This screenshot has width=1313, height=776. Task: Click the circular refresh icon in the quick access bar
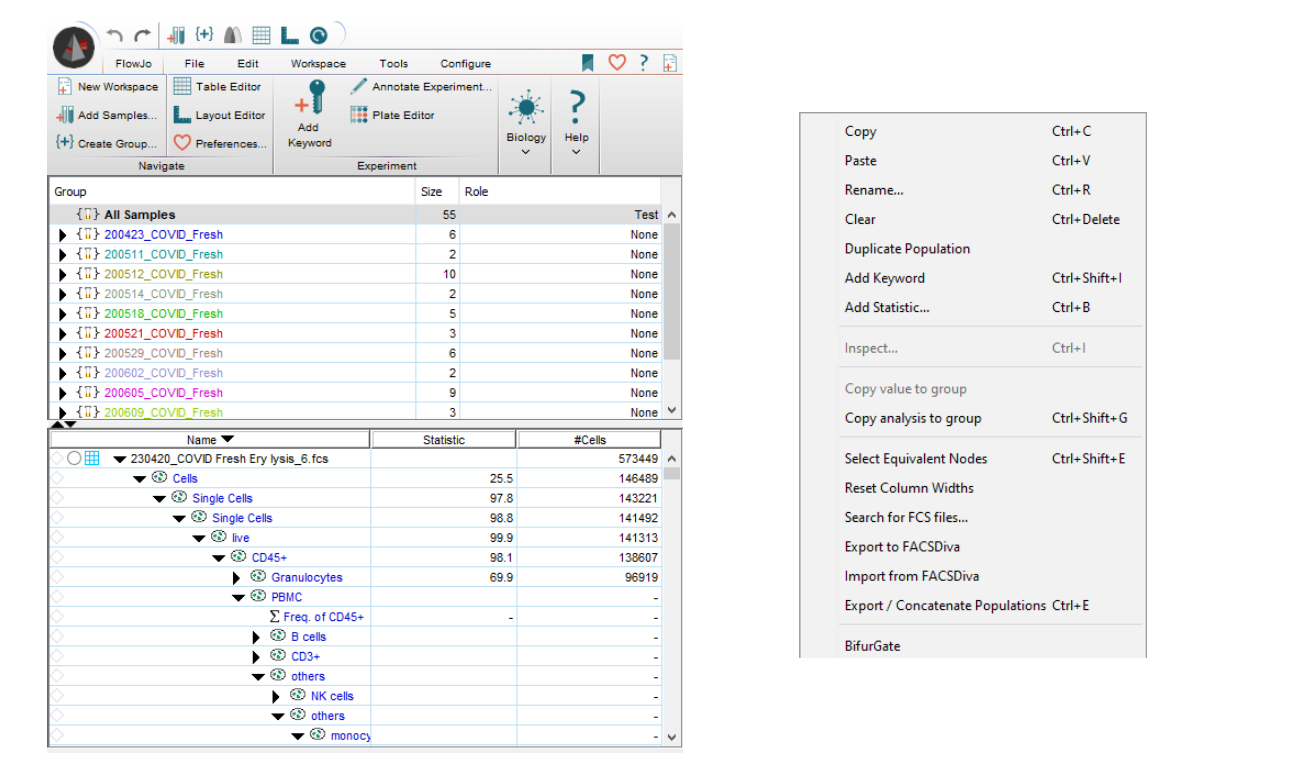coord(319,36)
